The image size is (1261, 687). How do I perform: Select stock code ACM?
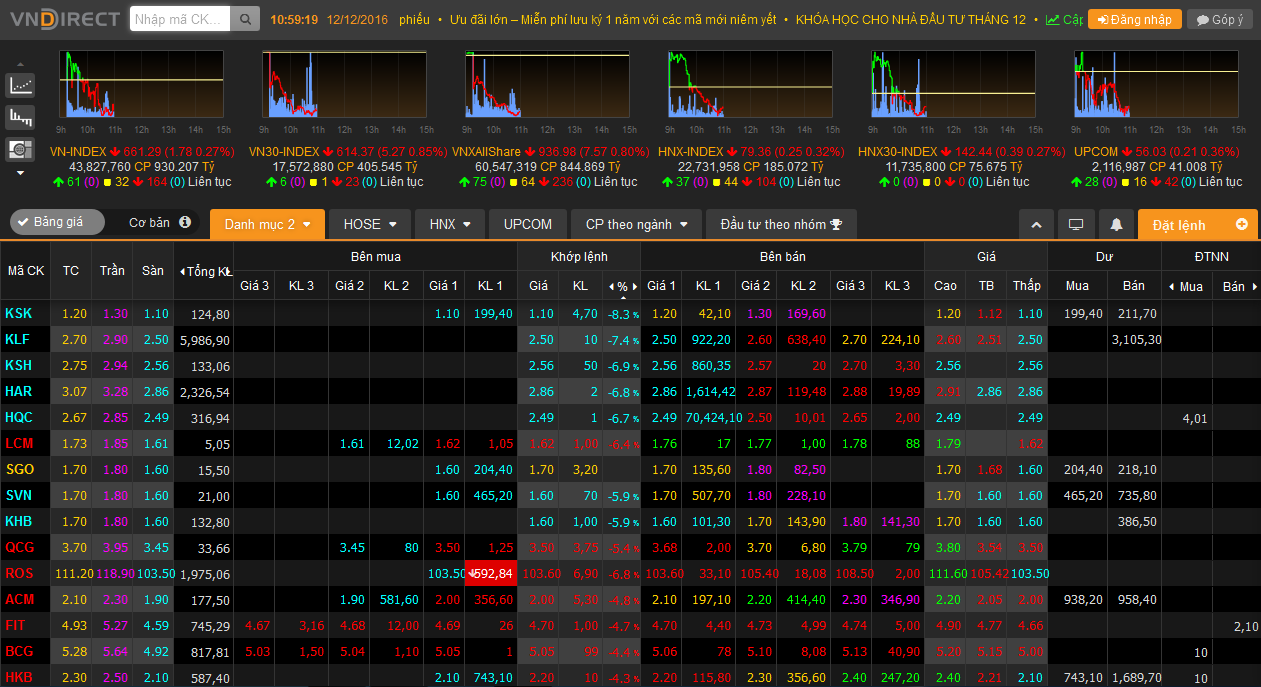pyautogui.click(x=19, y=599)
